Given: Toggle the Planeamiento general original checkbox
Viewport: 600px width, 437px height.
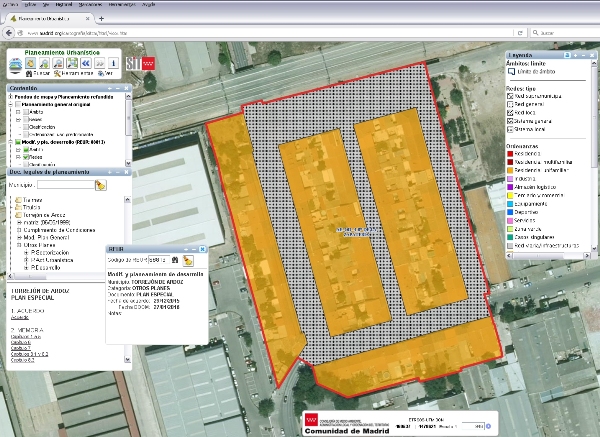Looking at the screenshot, I should point(18,104).
